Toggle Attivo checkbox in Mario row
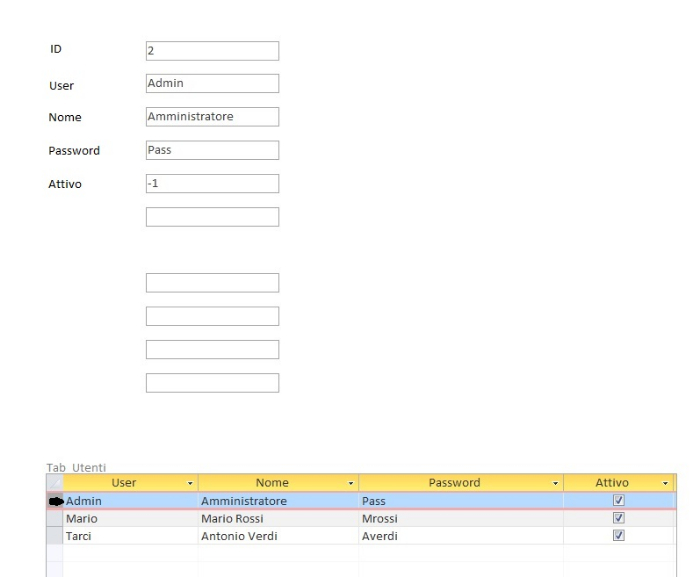Image resolution: width=700 pixels, height=577 pixels. click(x=618, y=518)
